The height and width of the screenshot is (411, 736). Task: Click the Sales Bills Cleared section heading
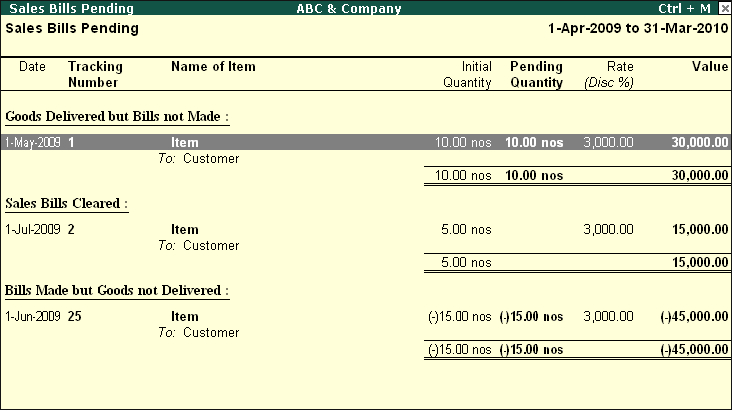67,204
